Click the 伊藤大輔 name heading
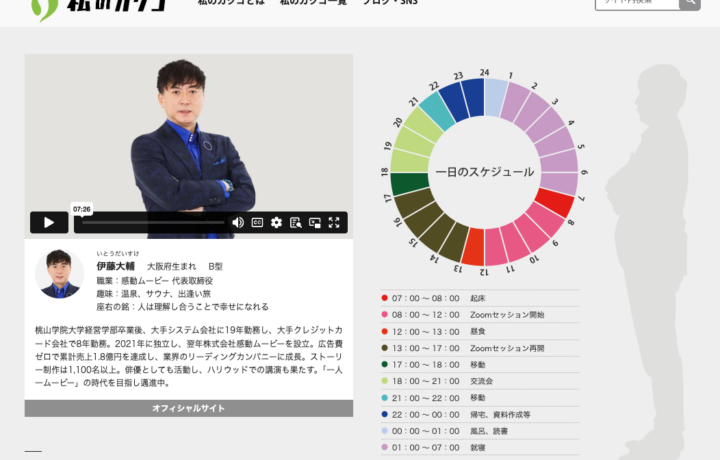Image resolution: width=720 pixels, height=460 pixels. [114, 267]
